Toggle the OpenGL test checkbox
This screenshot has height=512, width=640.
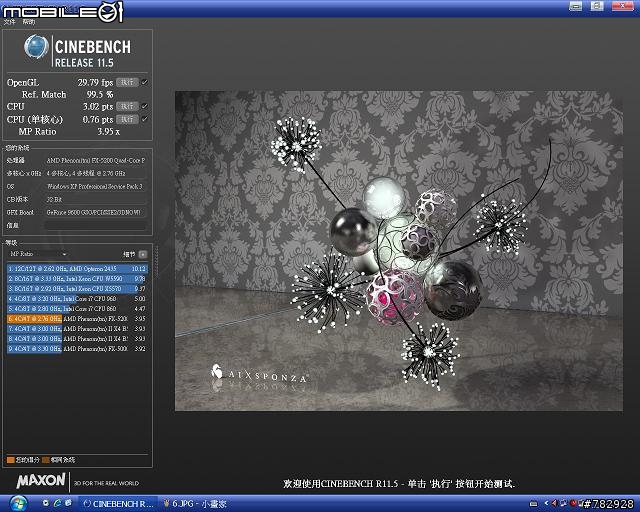144,82
